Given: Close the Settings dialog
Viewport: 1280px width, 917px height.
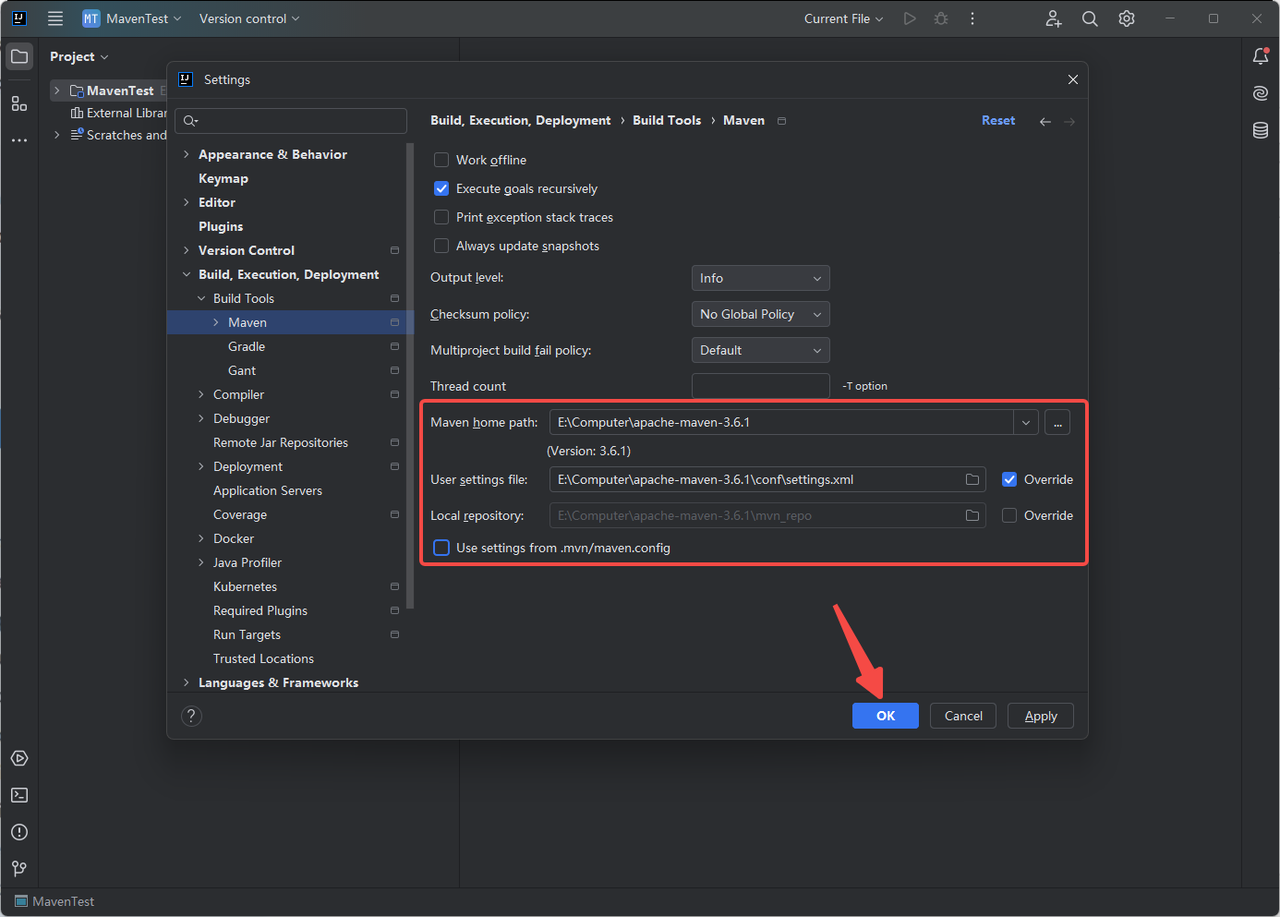Looking at the screenshot, I should 1073,80.
